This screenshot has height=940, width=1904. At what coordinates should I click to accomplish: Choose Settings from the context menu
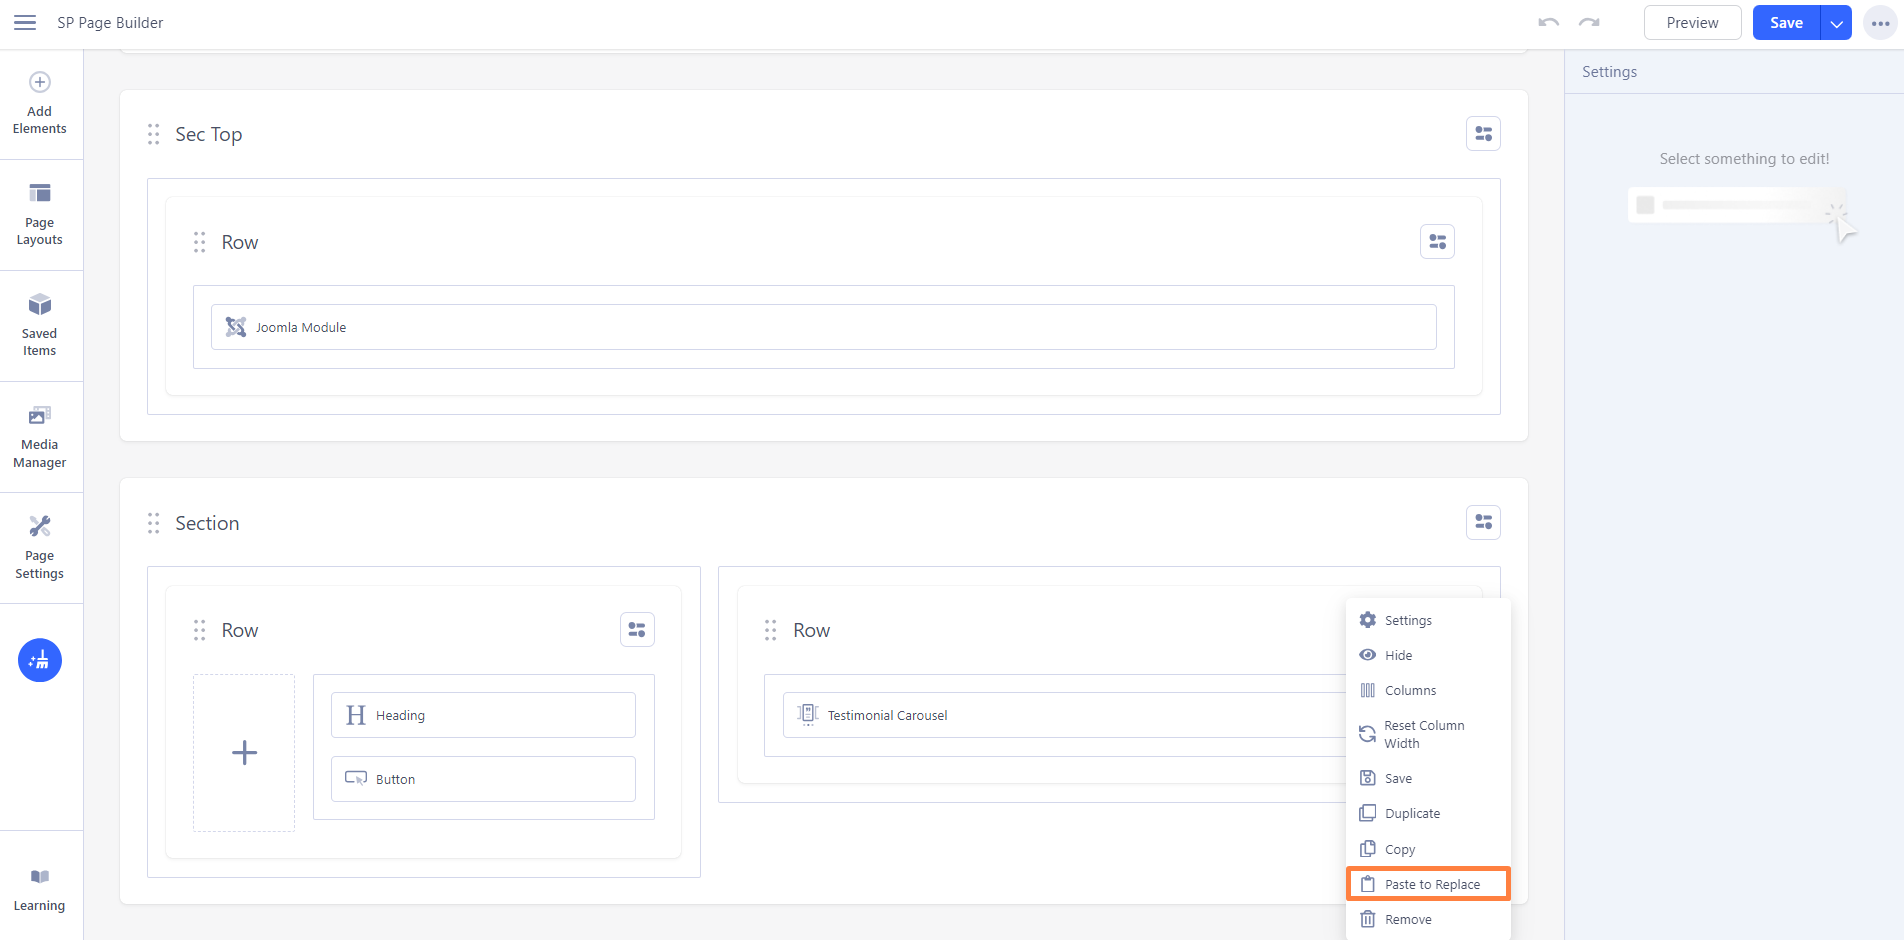coord(1428,620)
